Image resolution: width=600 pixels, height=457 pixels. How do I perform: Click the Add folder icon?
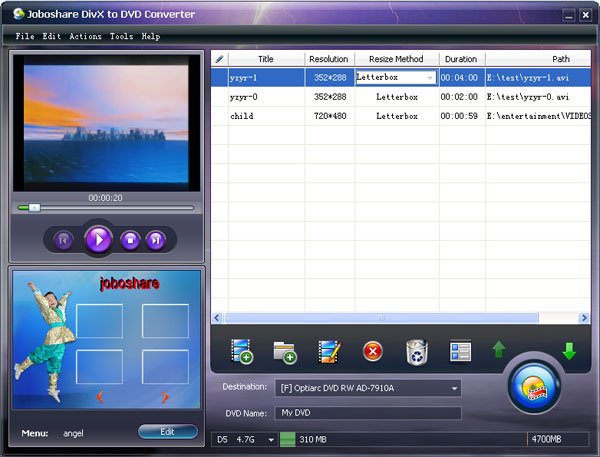tap(285, 352)
